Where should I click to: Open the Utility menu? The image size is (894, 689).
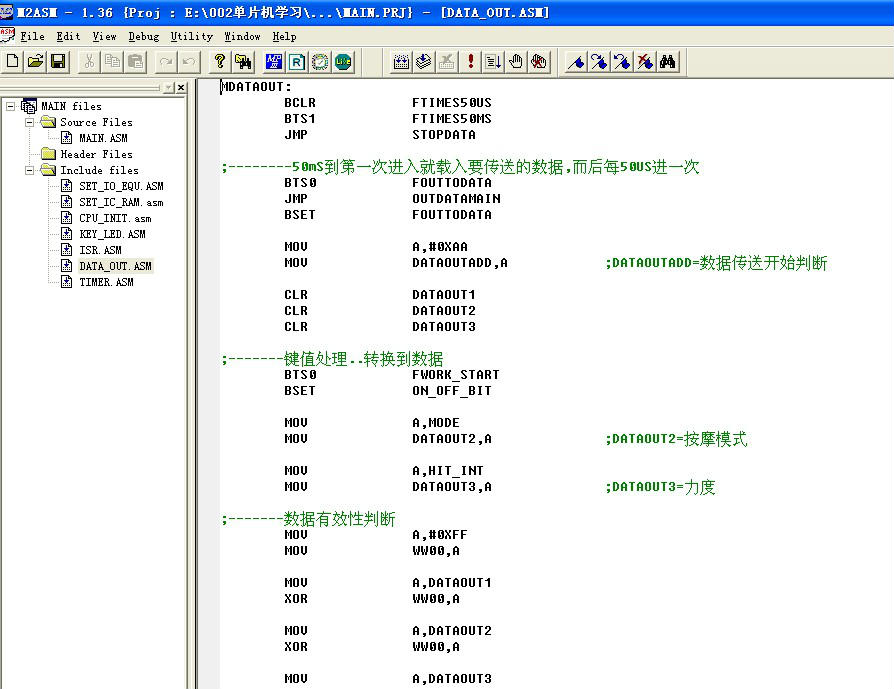pos(191,36)
